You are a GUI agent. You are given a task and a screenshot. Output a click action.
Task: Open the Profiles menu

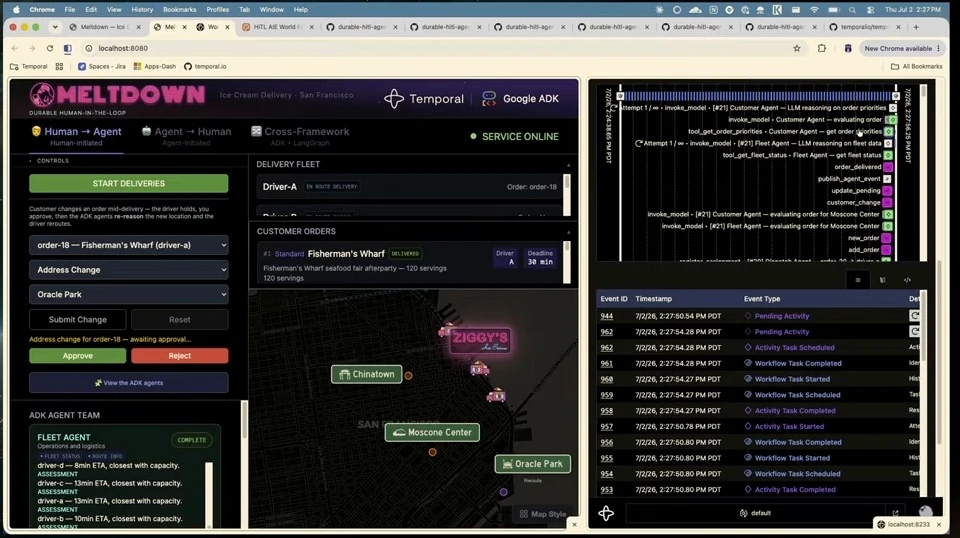point(217,10)
